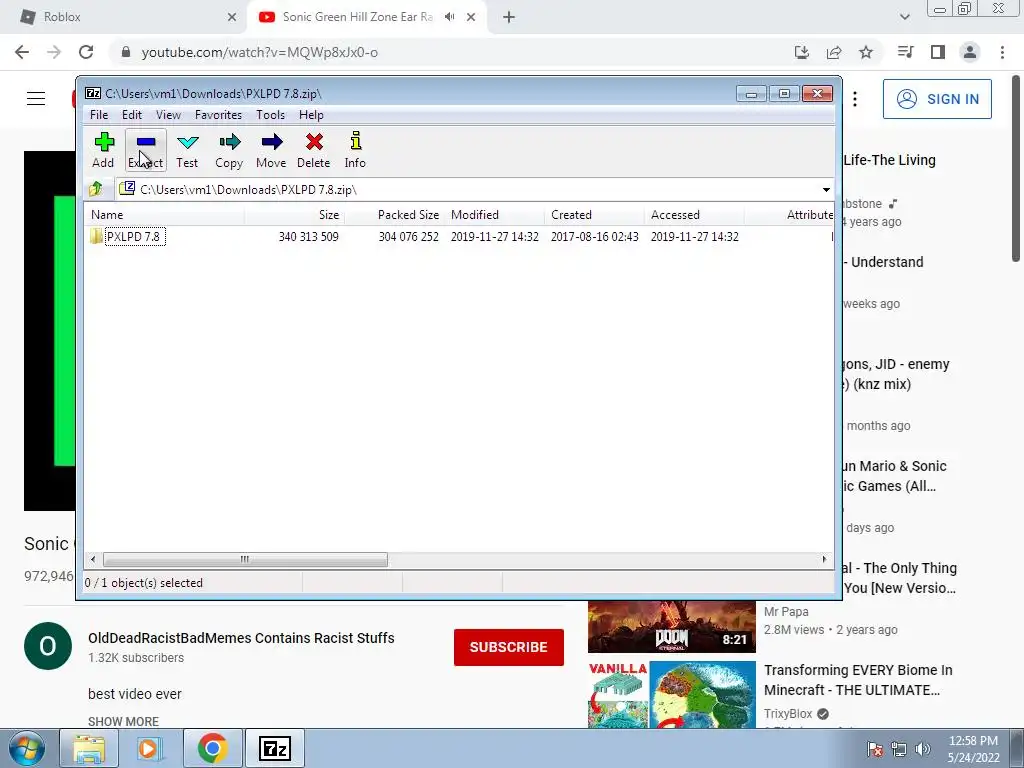This screenshot has height=768, width=1024.
Task: Switch to the Roblox browser tab
Action: pyautogui.click(x=124, y=17)
